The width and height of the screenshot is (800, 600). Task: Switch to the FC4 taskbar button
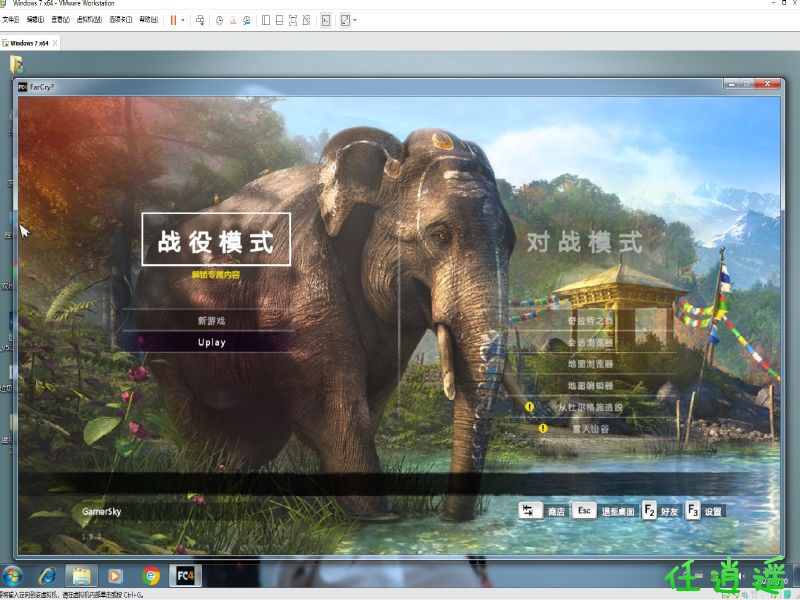185,577
